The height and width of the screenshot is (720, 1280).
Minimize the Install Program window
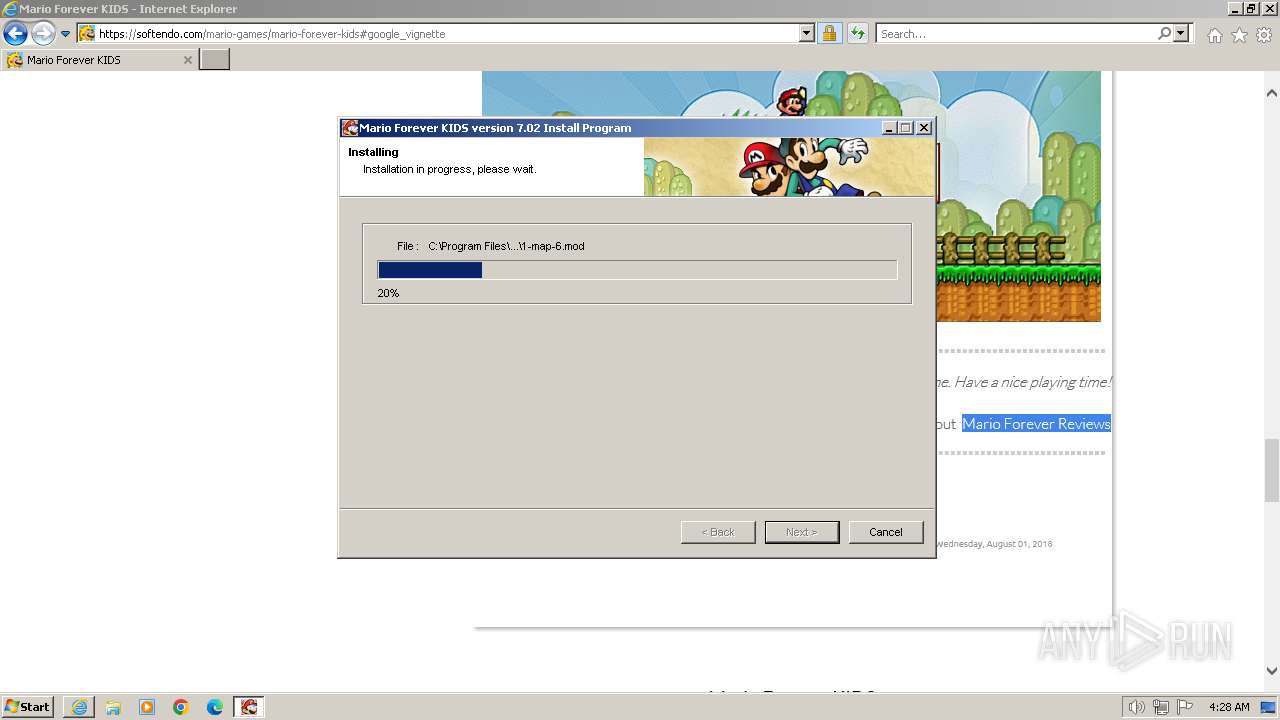(x=889, y=128)
